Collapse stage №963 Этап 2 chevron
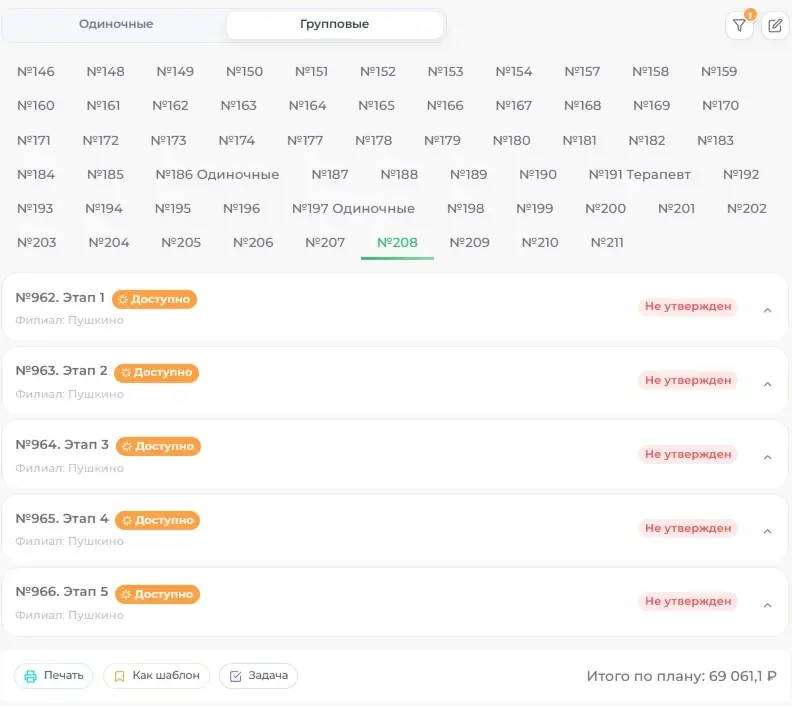 (x=767, y=384)
